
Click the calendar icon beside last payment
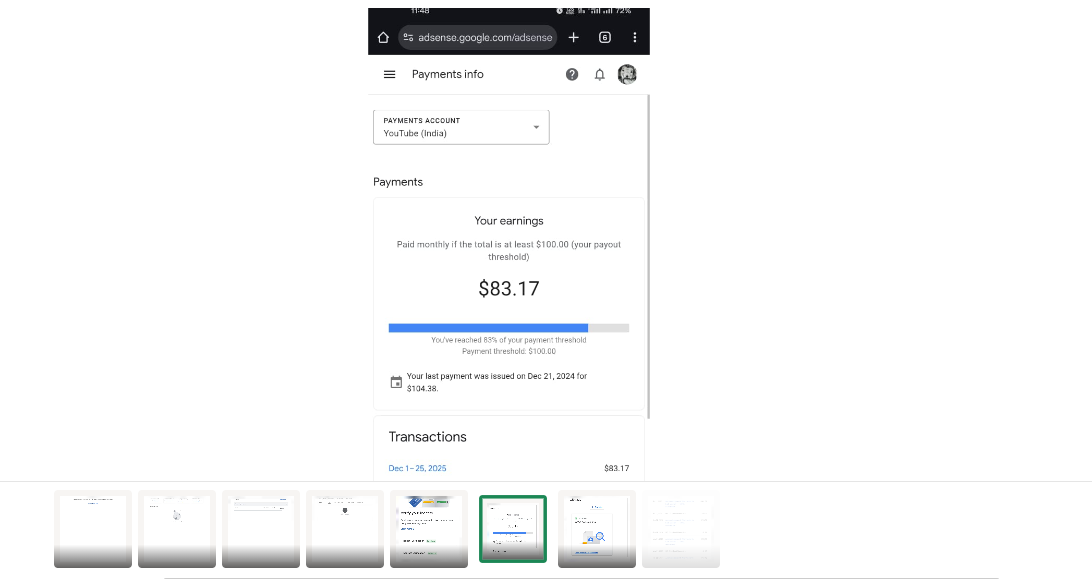396,382
